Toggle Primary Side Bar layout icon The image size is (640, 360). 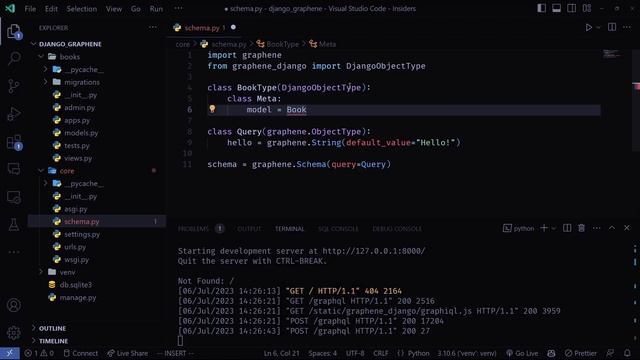point(541,8)
